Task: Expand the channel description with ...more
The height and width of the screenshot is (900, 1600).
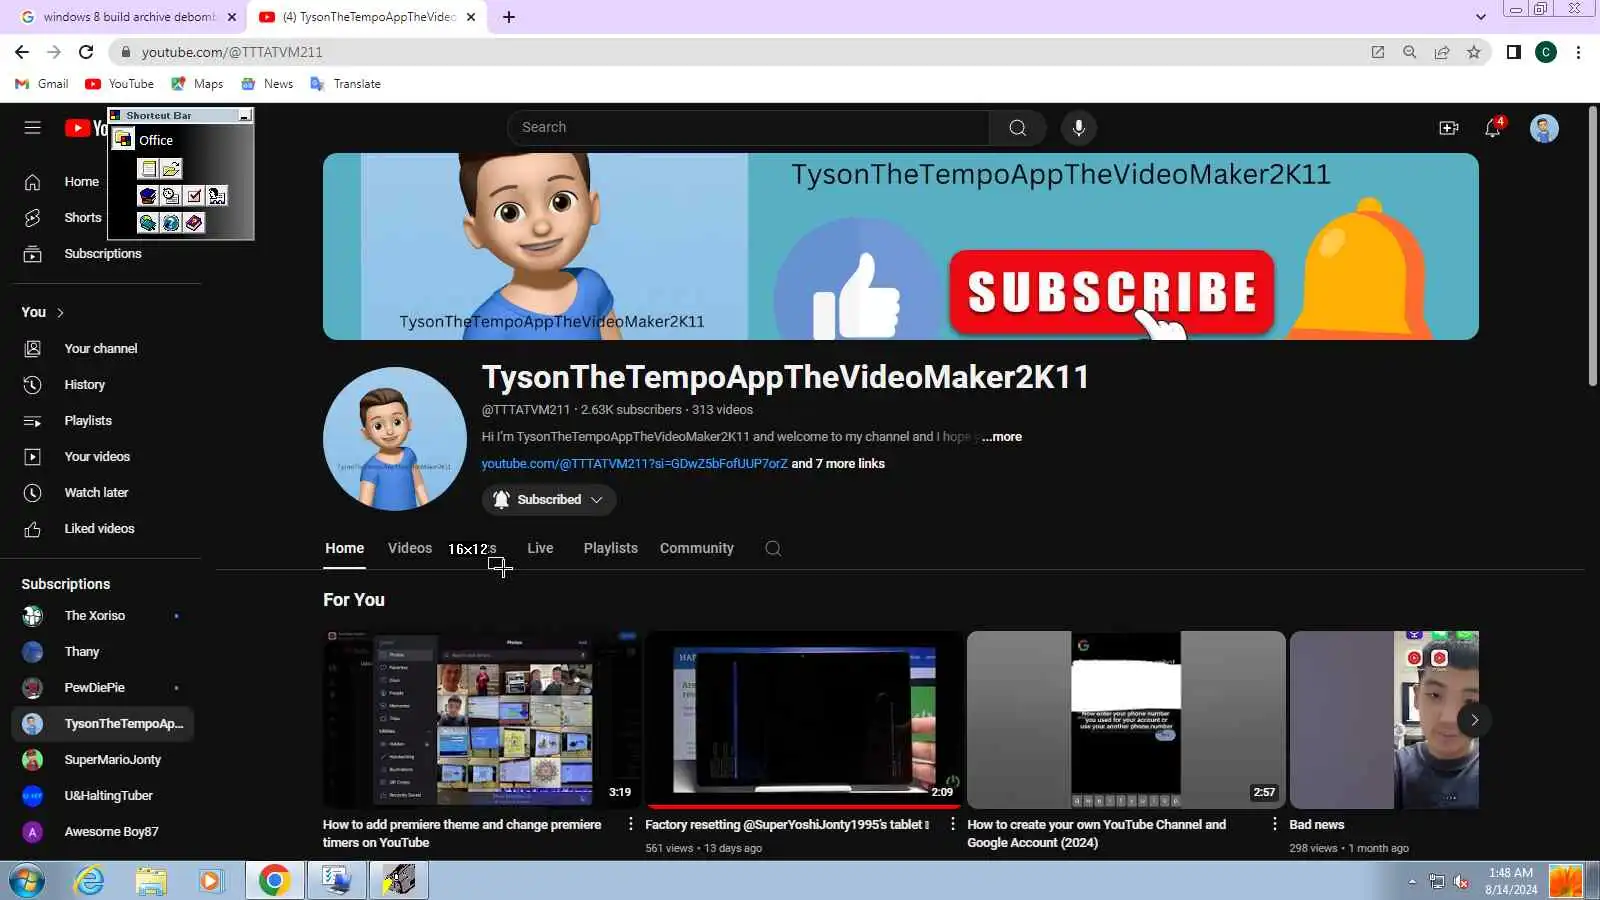Action: point(1002,437)
